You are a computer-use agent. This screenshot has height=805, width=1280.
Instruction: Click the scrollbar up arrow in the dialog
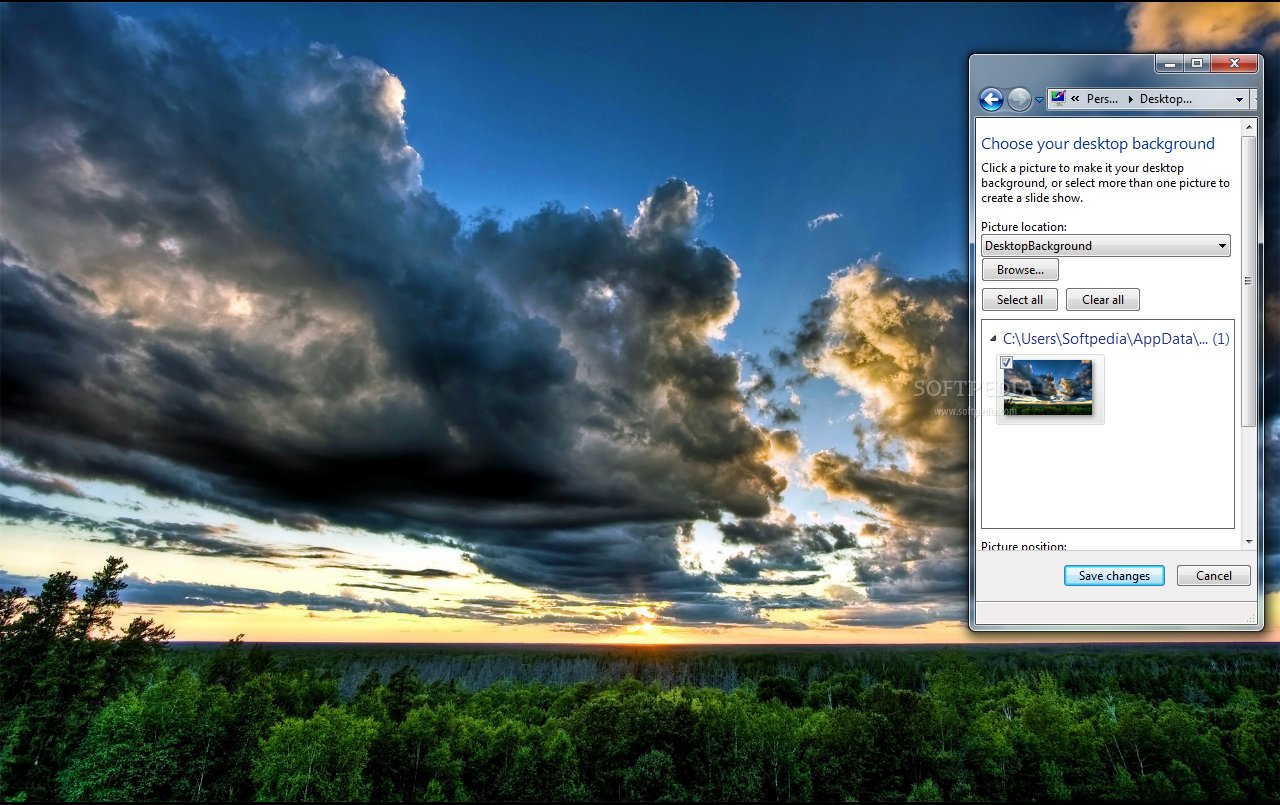[x=1248, y=127]
